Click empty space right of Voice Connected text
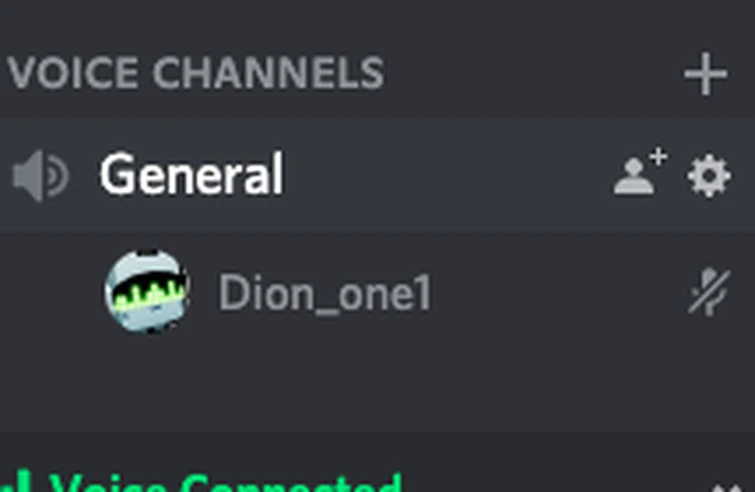This screenshot has height=492, width=755. (x=554, y=482)
